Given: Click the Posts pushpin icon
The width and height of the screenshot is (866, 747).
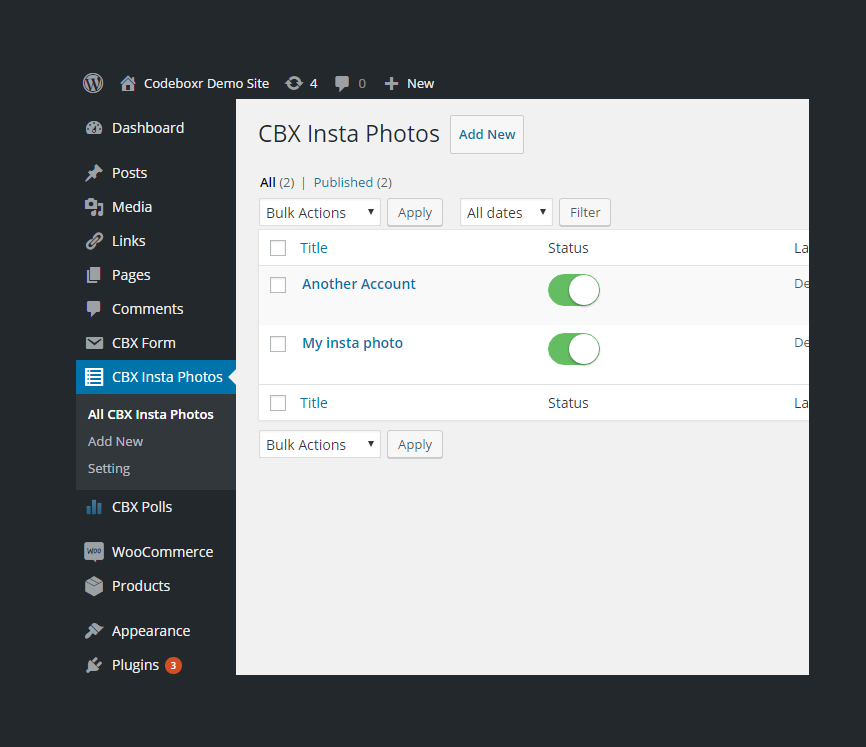Looking at the screenshot, I should tap(94, 173).
